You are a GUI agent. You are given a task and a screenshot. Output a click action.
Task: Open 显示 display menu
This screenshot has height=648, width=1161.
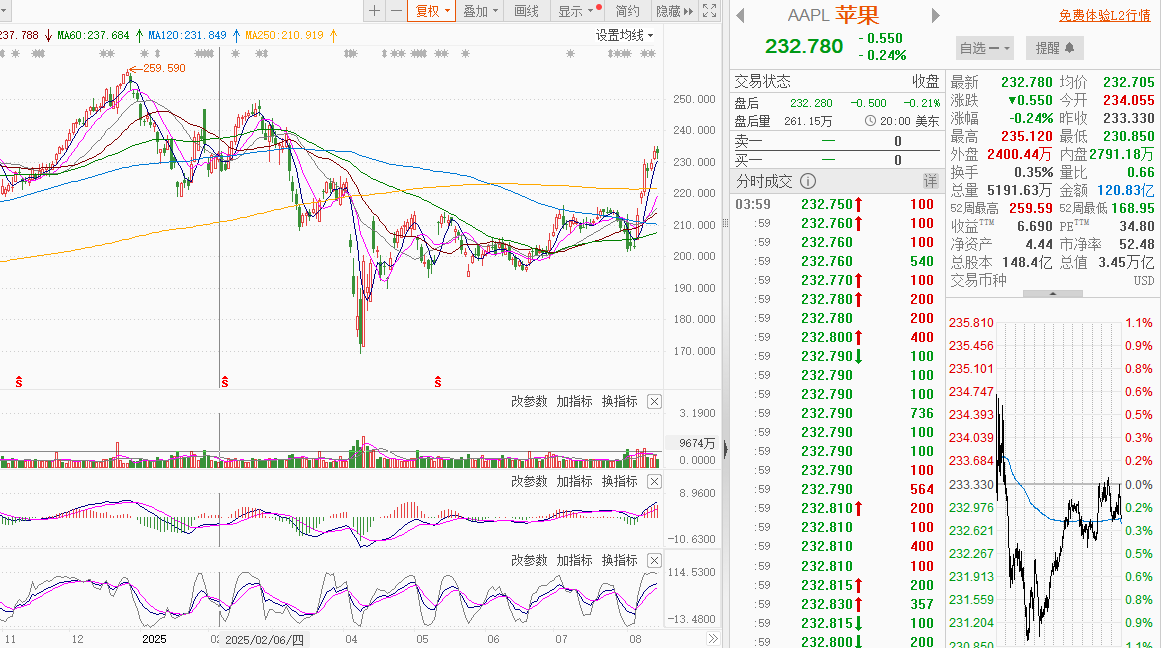point(576,10)
